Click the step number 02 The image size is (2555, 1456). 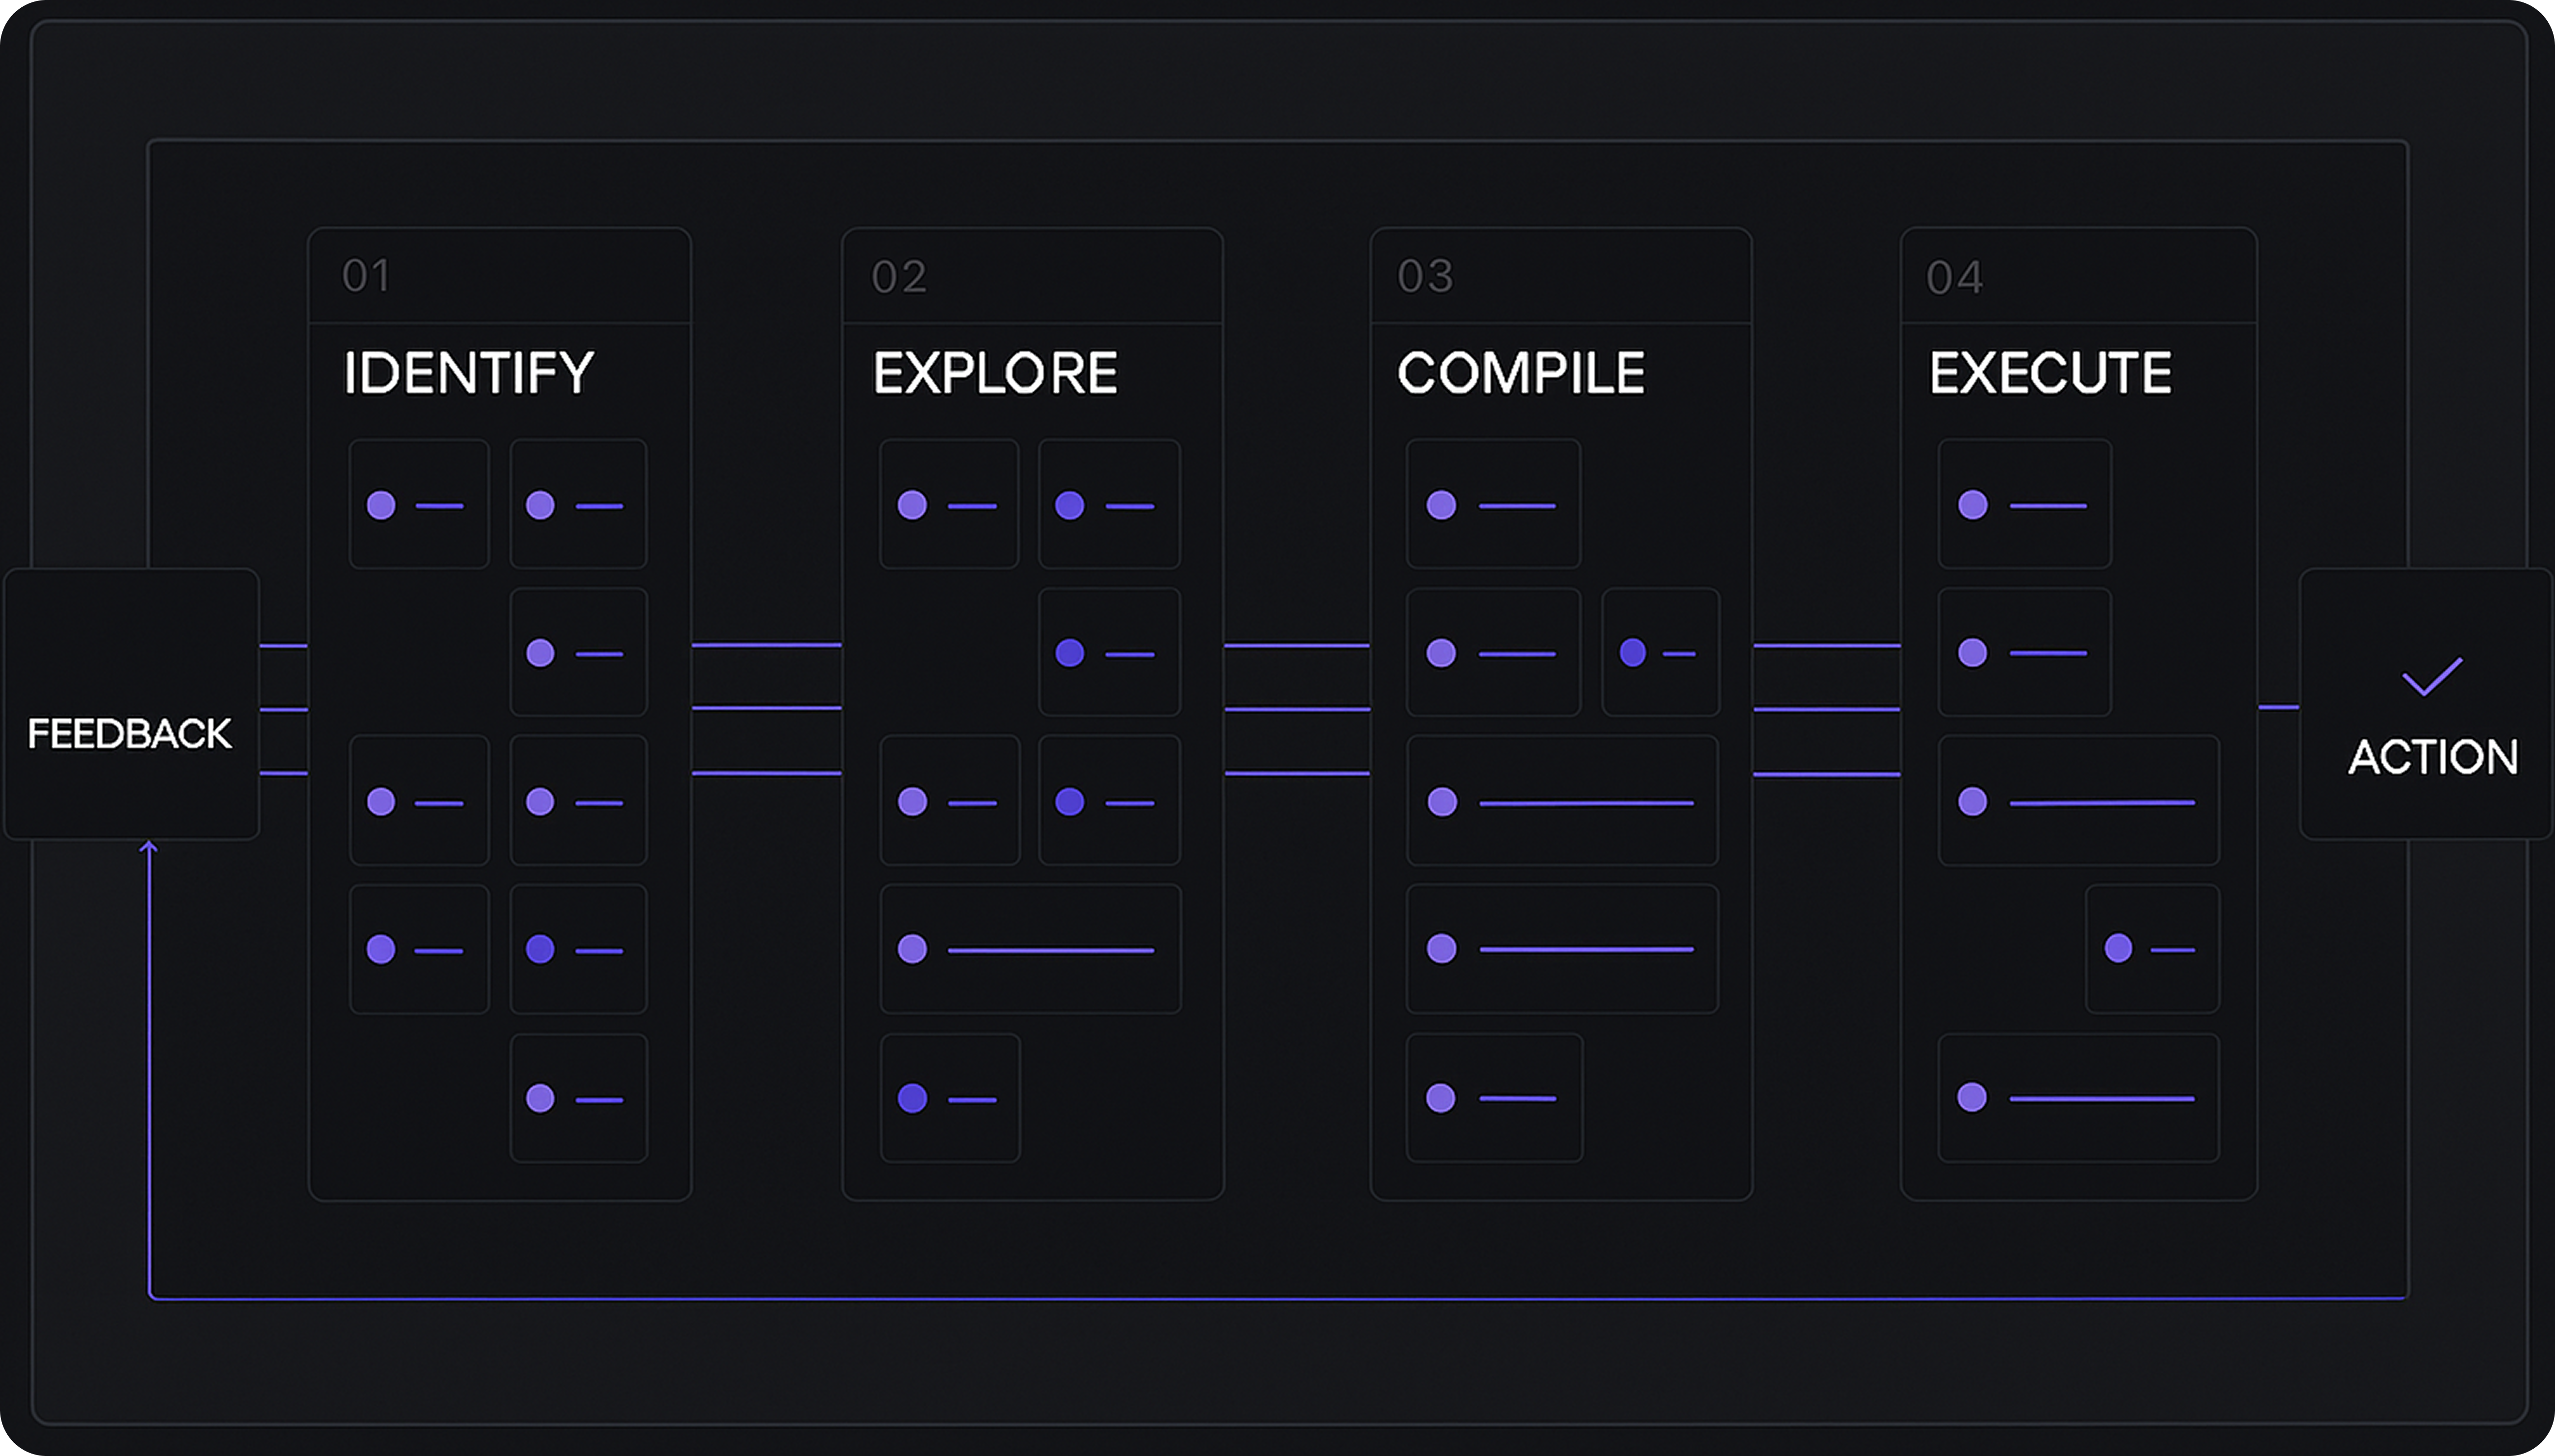pos(899,277)
